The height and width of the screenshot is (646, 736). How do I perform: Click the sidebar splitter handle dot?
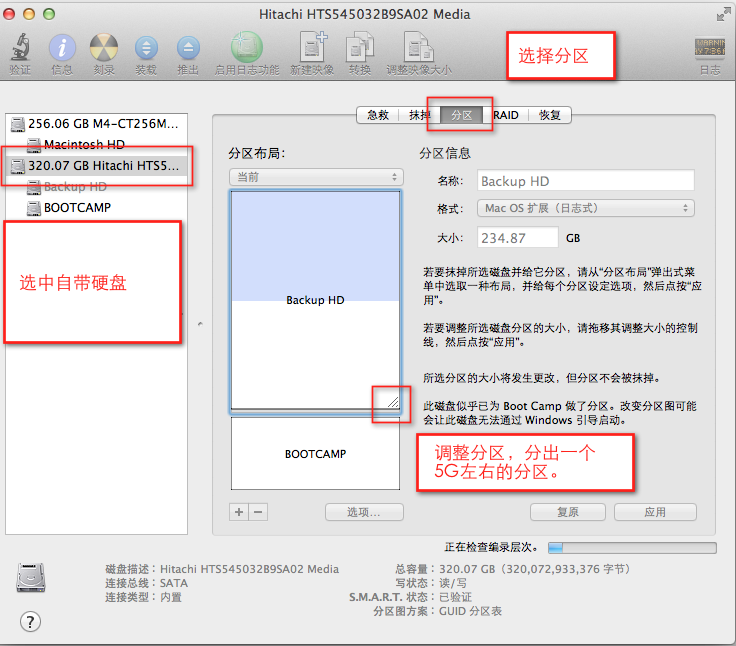tap(200, 324)
